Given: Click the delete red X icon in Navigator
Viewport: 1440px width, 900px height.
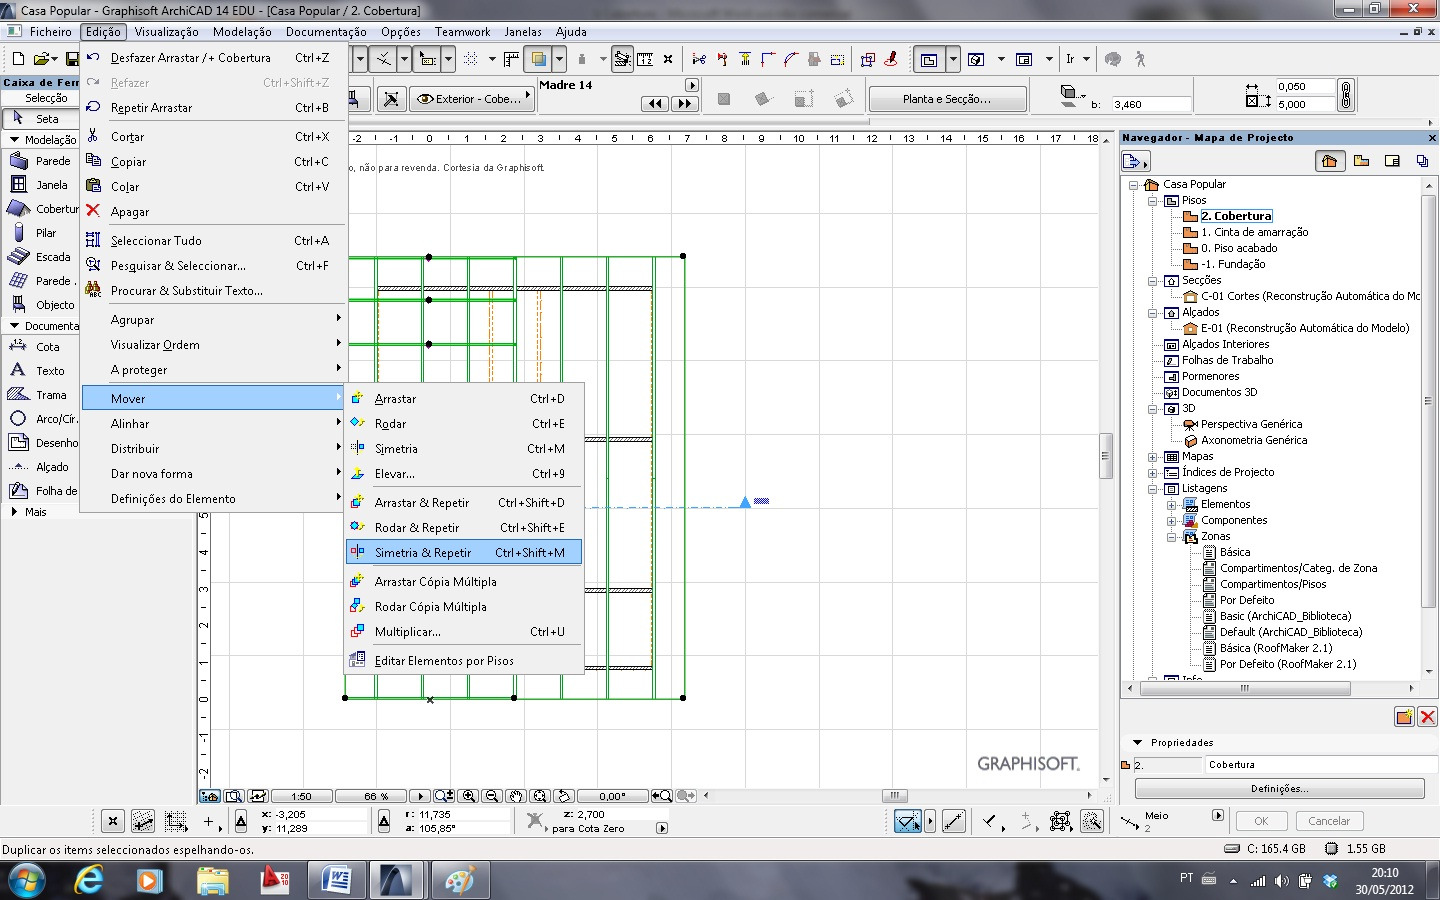Looking at the screenshot, I should pyautogui.click(x=1427, y=716).
